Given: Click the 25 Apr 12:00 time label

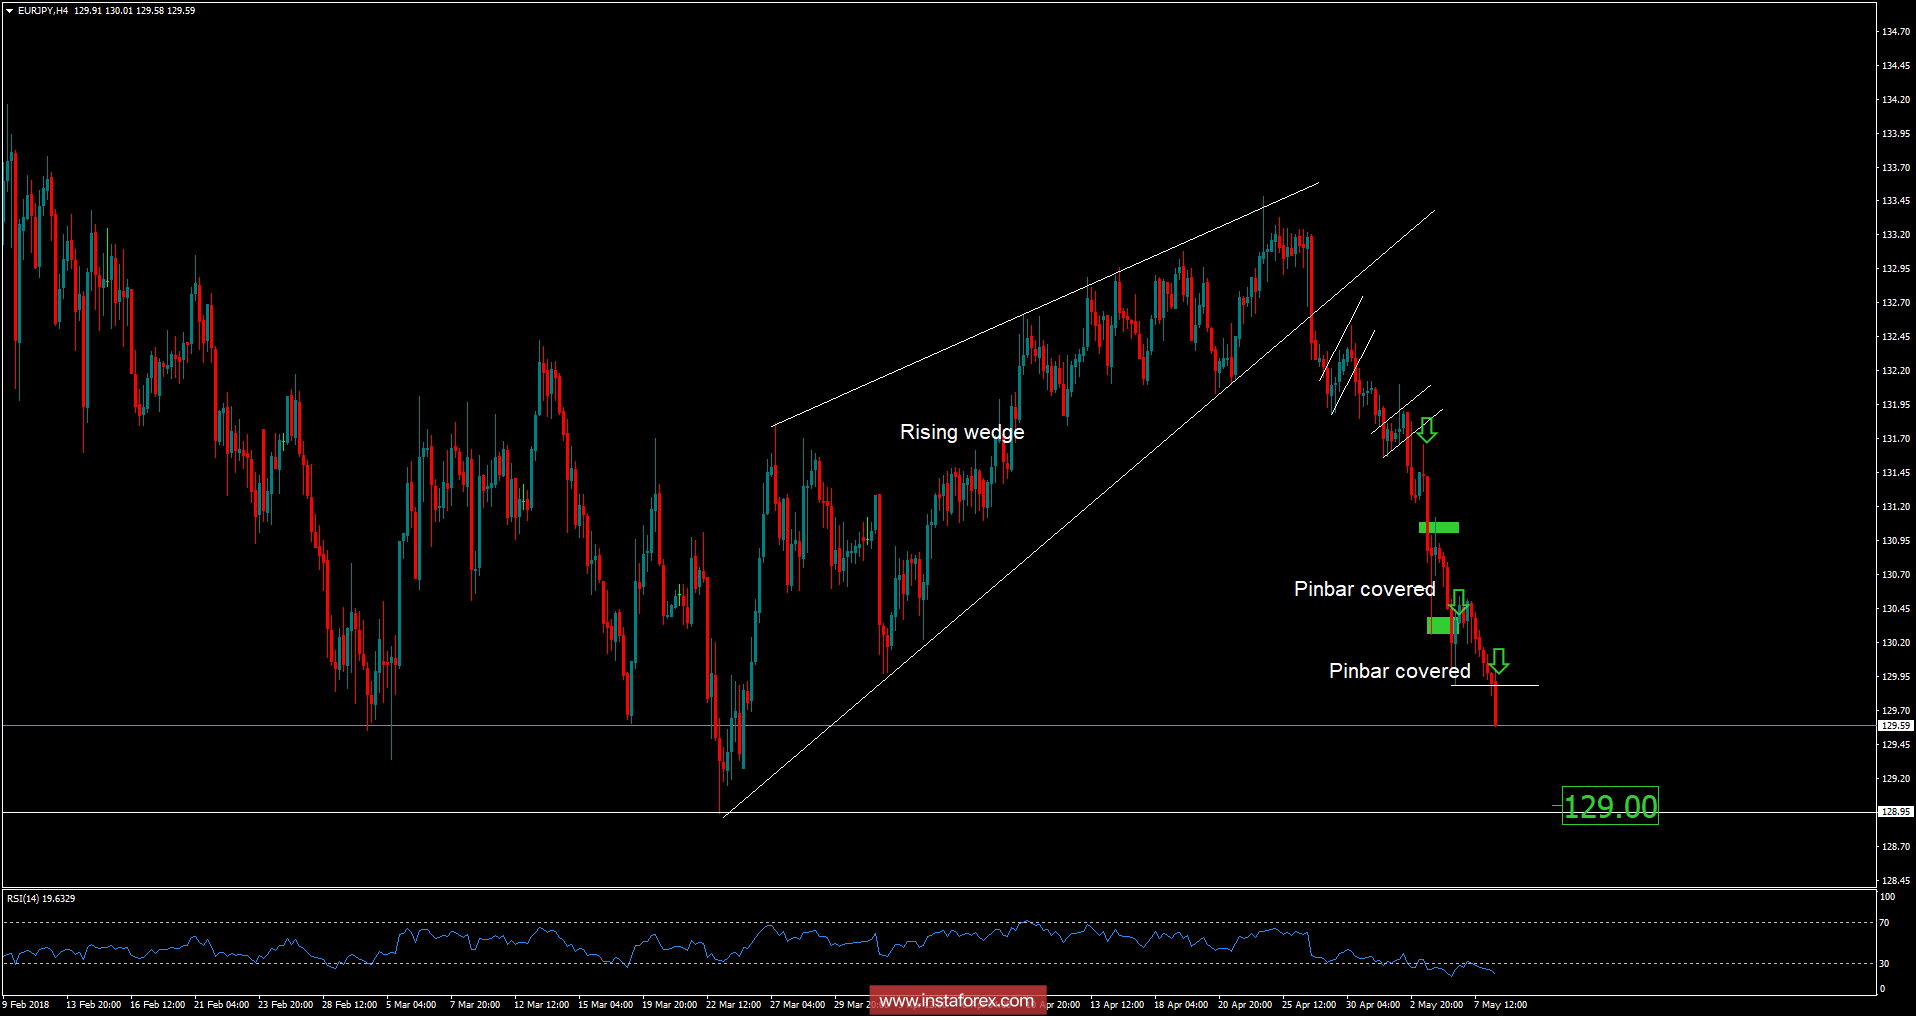Looking at the screenshot, I should coord(1309,1004).
